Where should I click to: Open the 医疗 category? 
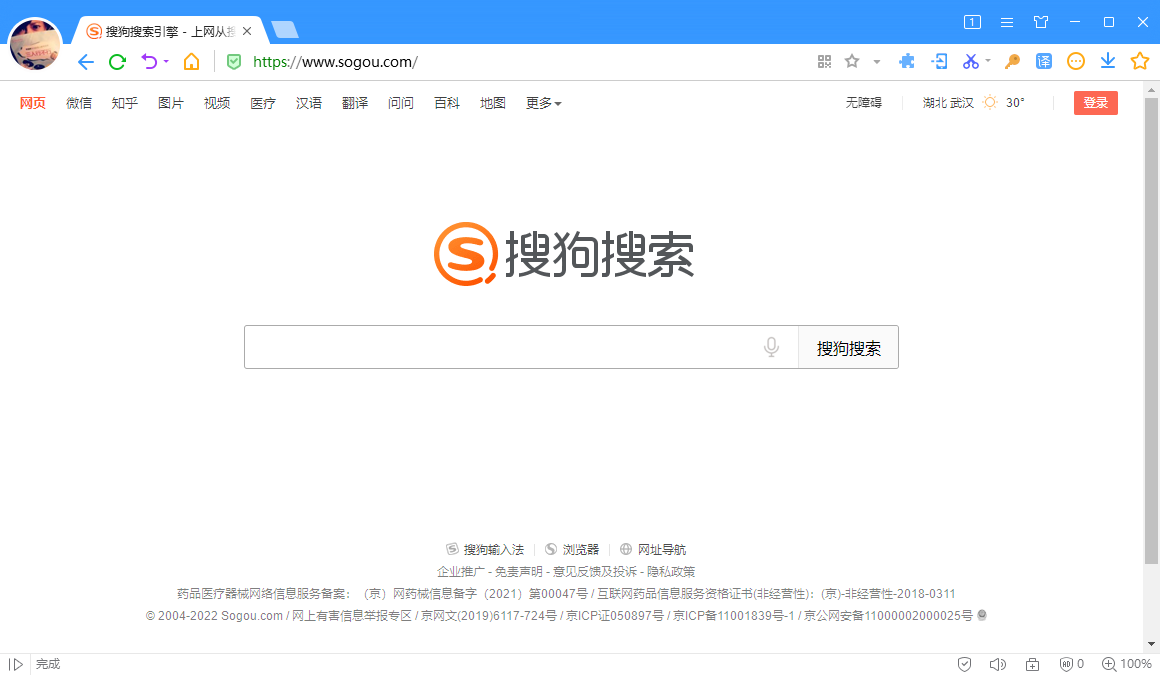[x=263, y=103]
